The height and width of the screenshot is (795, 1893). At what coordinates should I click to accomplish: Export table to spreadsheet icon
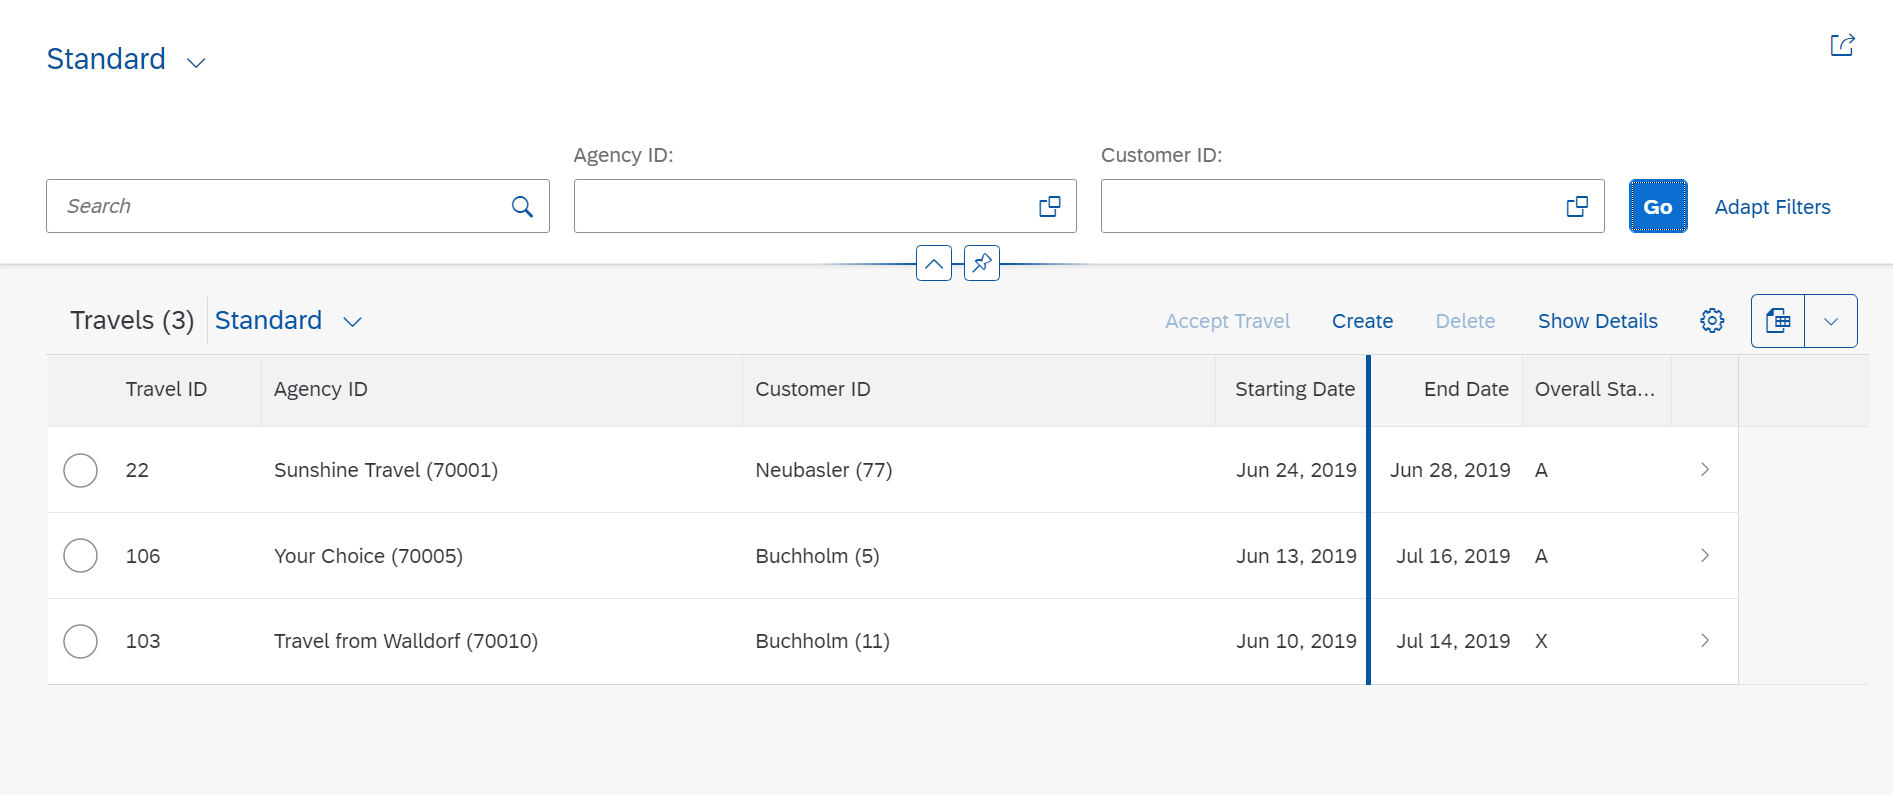tap(1778, 321)
